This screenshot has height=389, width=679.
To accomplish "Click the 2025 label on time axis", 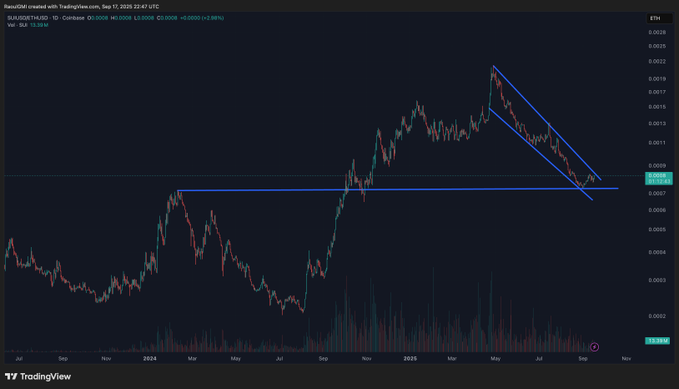I will [410, 359].
